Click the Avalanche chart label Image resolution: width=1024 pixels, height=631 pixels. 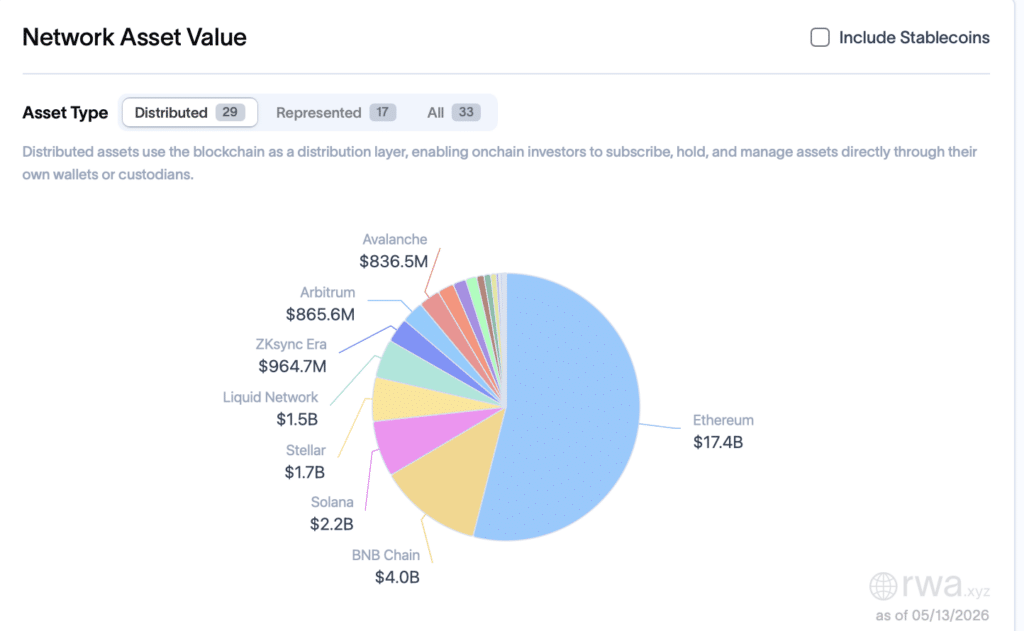pyautogui.click(x=395, y=239)
